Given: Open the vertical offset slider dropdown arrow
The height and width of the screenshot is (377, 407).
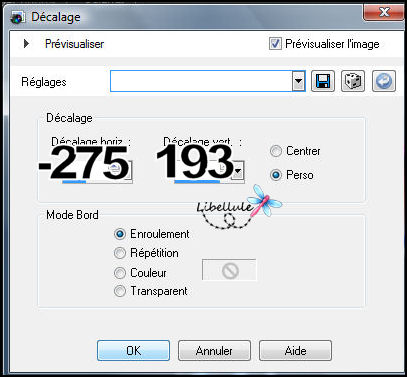Looking at the screenshot, I should (238, 171).
